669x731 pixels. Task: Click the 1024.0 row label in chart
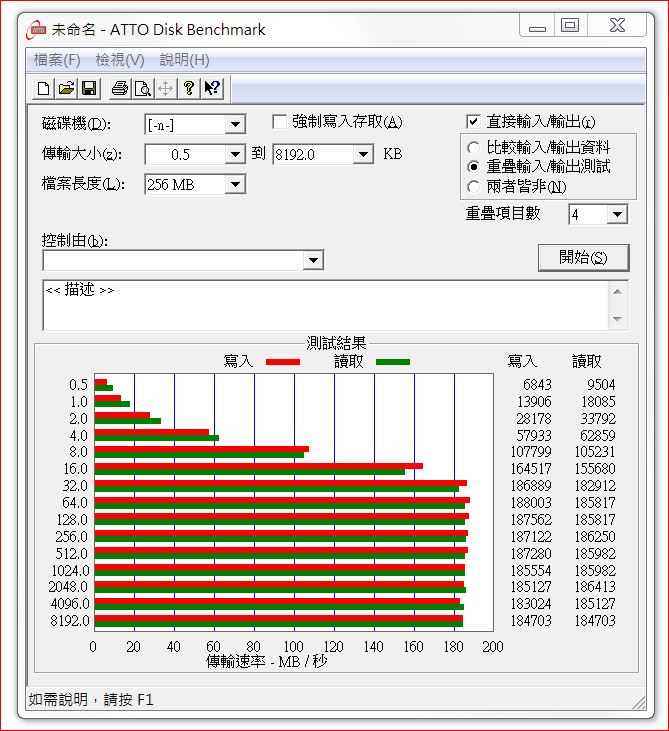[70, 570]
